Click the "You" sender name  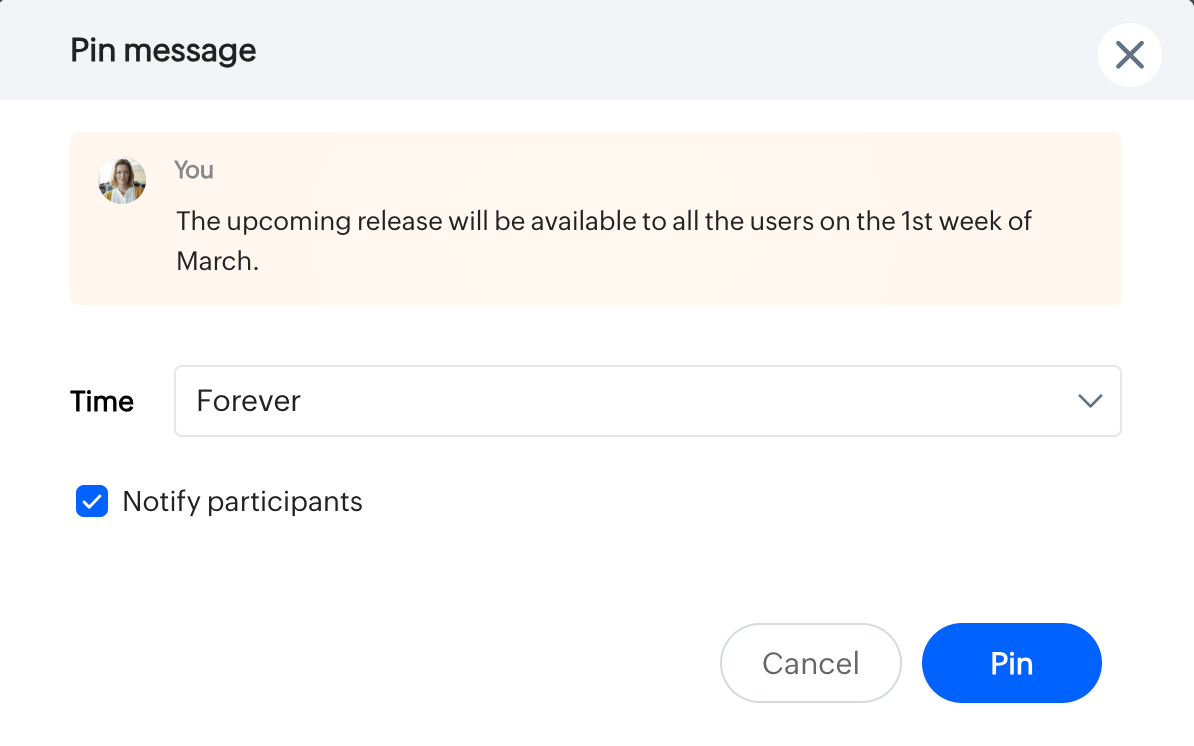click(x=194, y=170)
